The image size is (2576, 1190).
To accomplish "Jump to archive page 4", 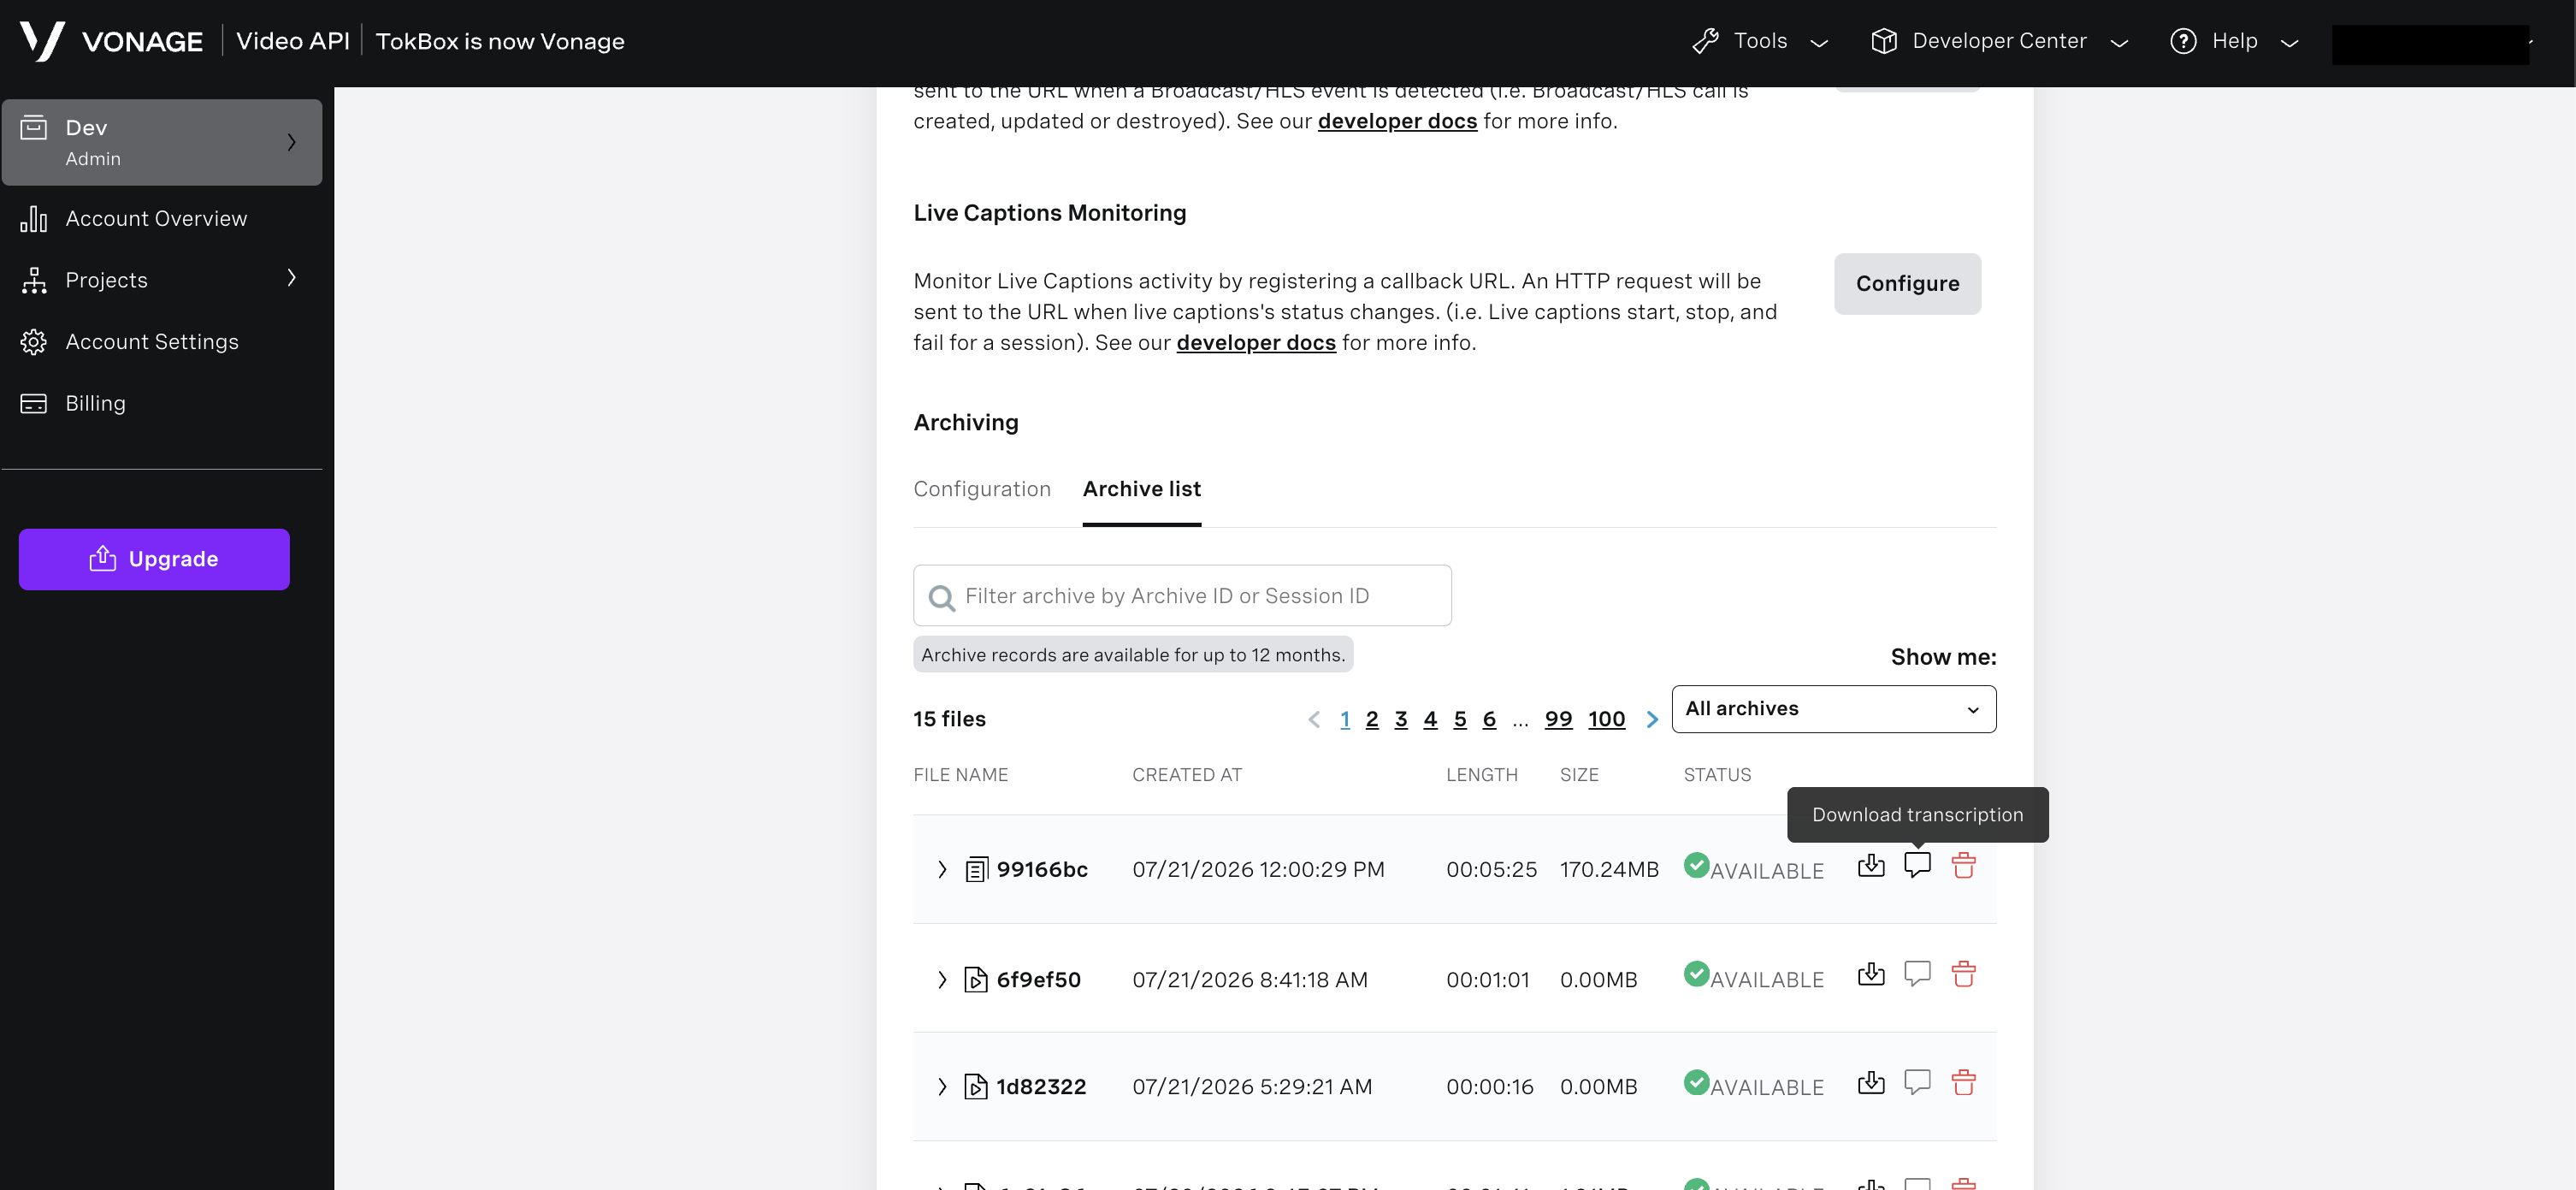I will pos(1430,719).
